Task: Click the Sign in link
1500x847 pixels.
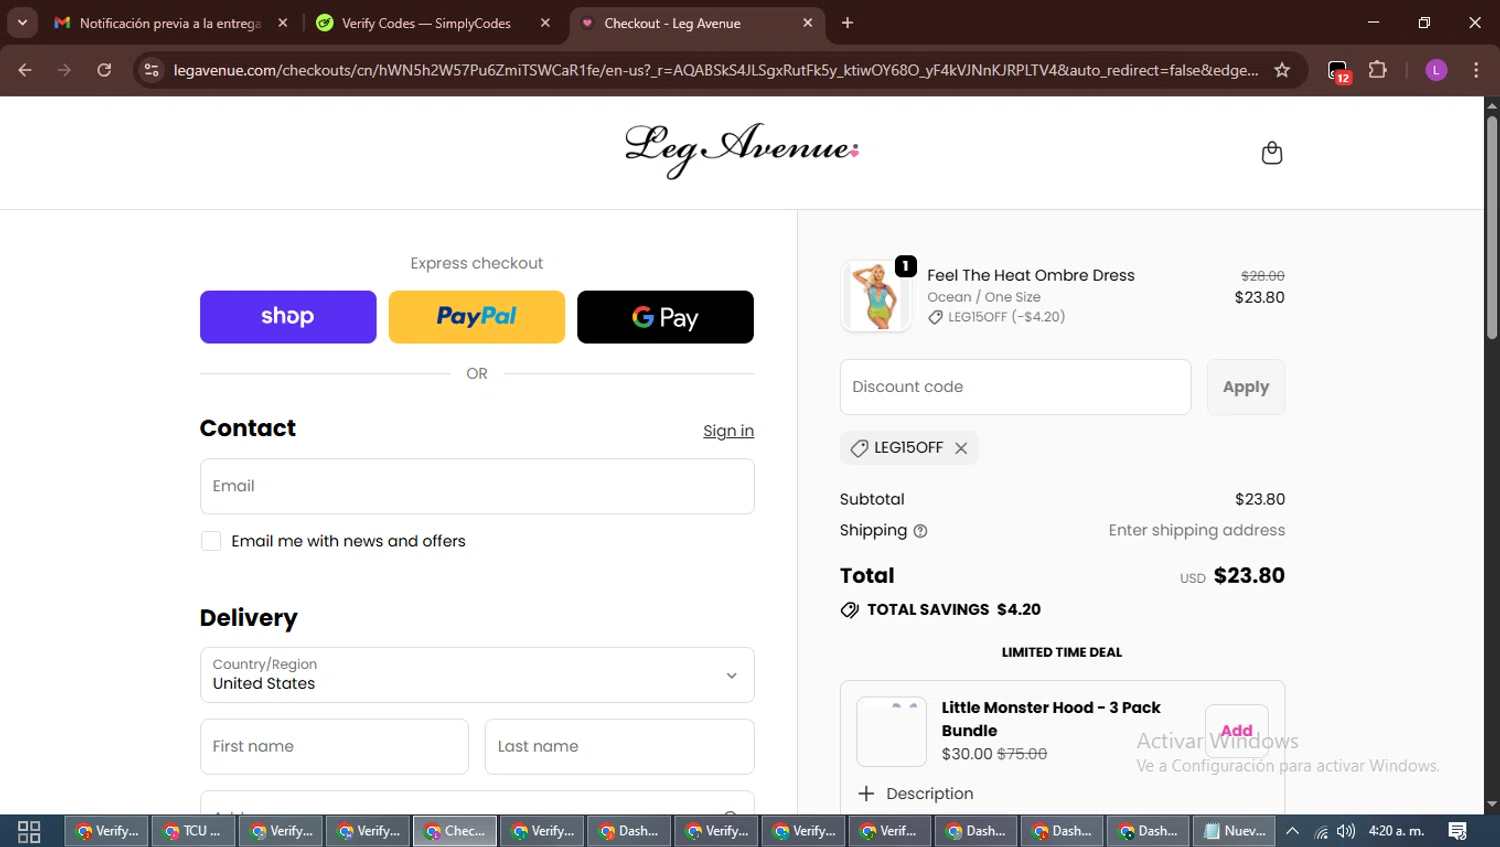Action: point(728,431)
